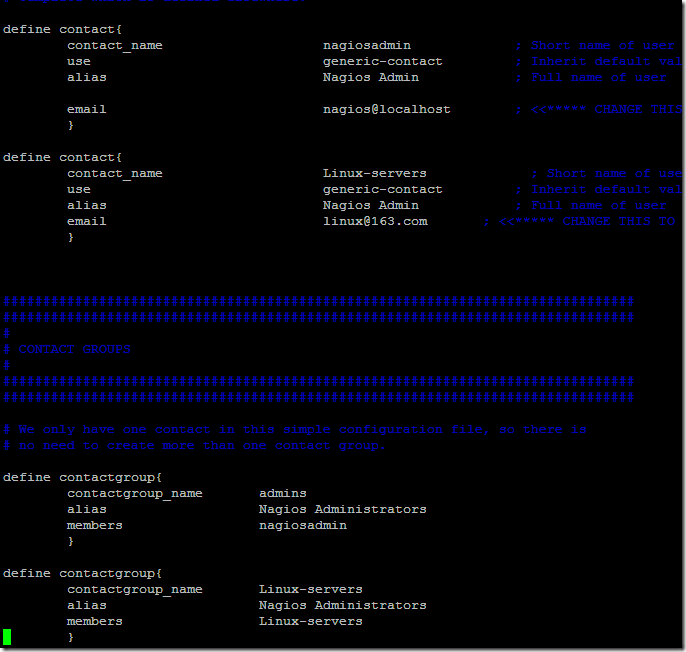Click the contactgroup_name value 'Linux-servers'
Viewport: 686px width, 652px height.
[311, 589]
